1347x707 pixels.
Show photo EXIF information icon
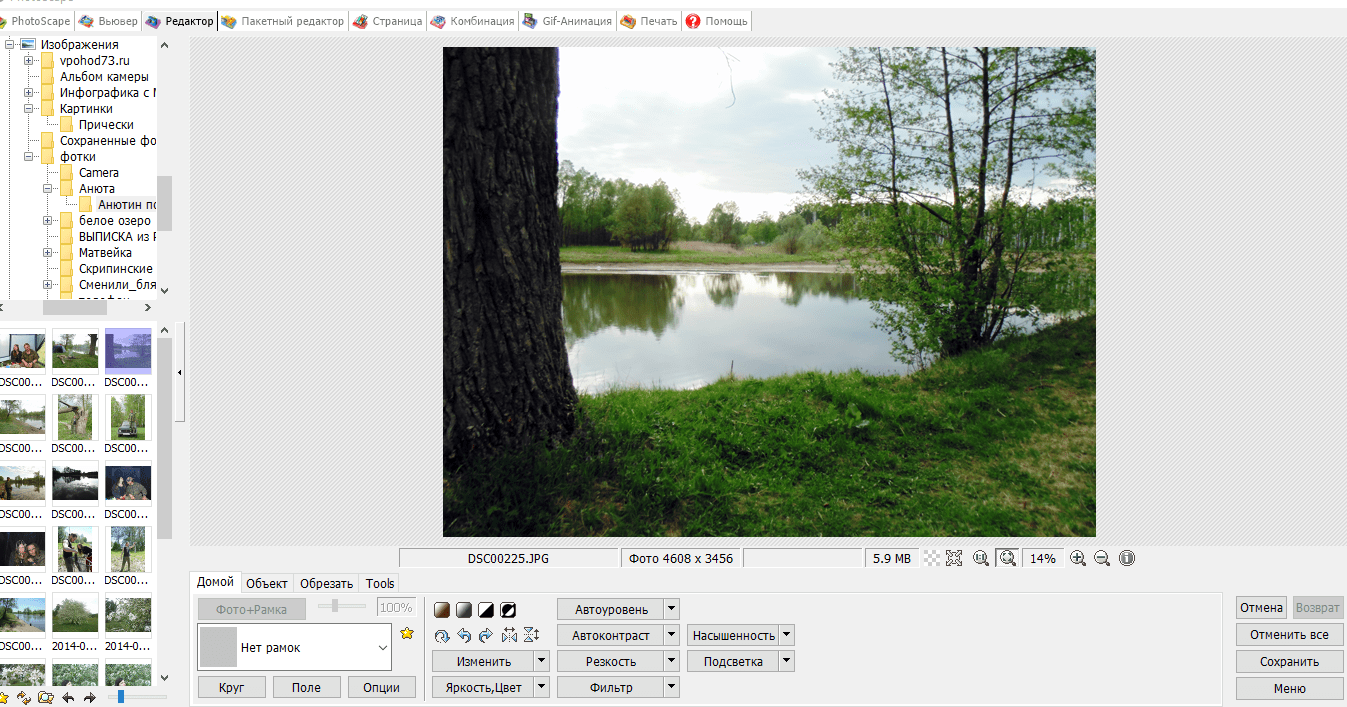[x=1127, y=558]
